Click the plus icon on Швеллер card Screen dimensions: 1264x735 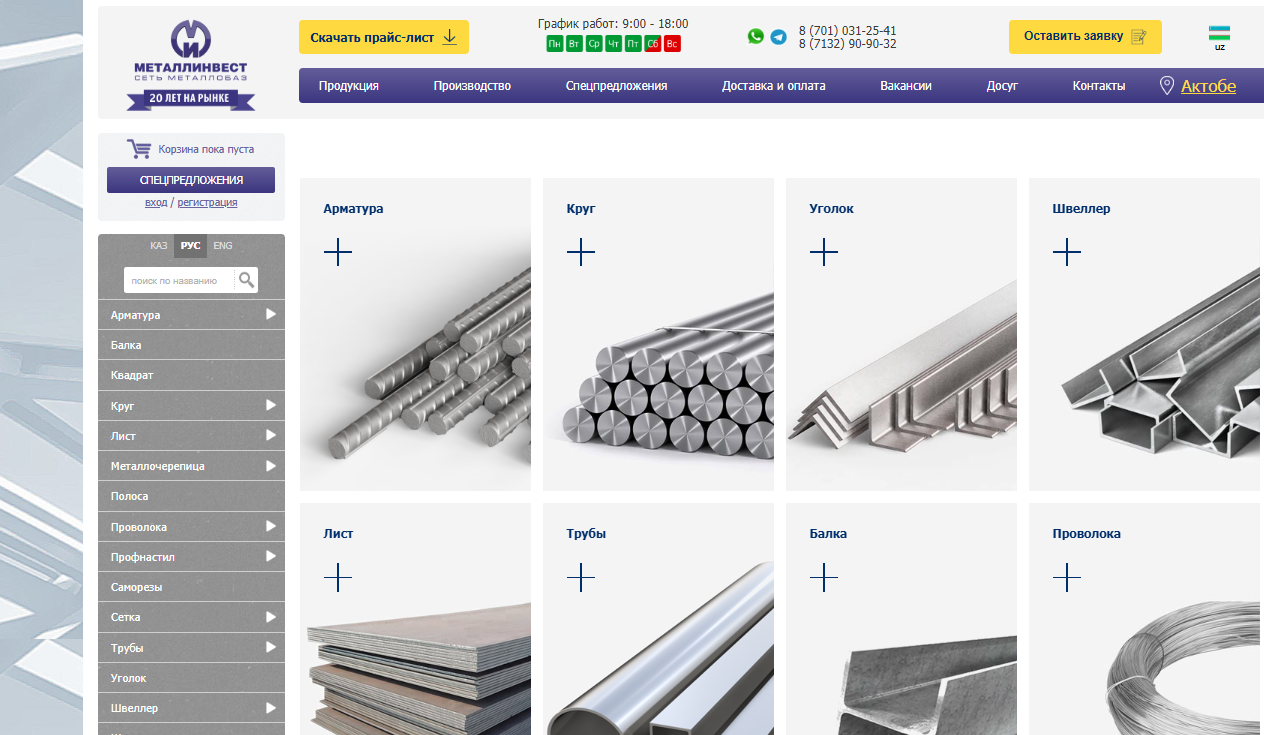(1067, 252)
